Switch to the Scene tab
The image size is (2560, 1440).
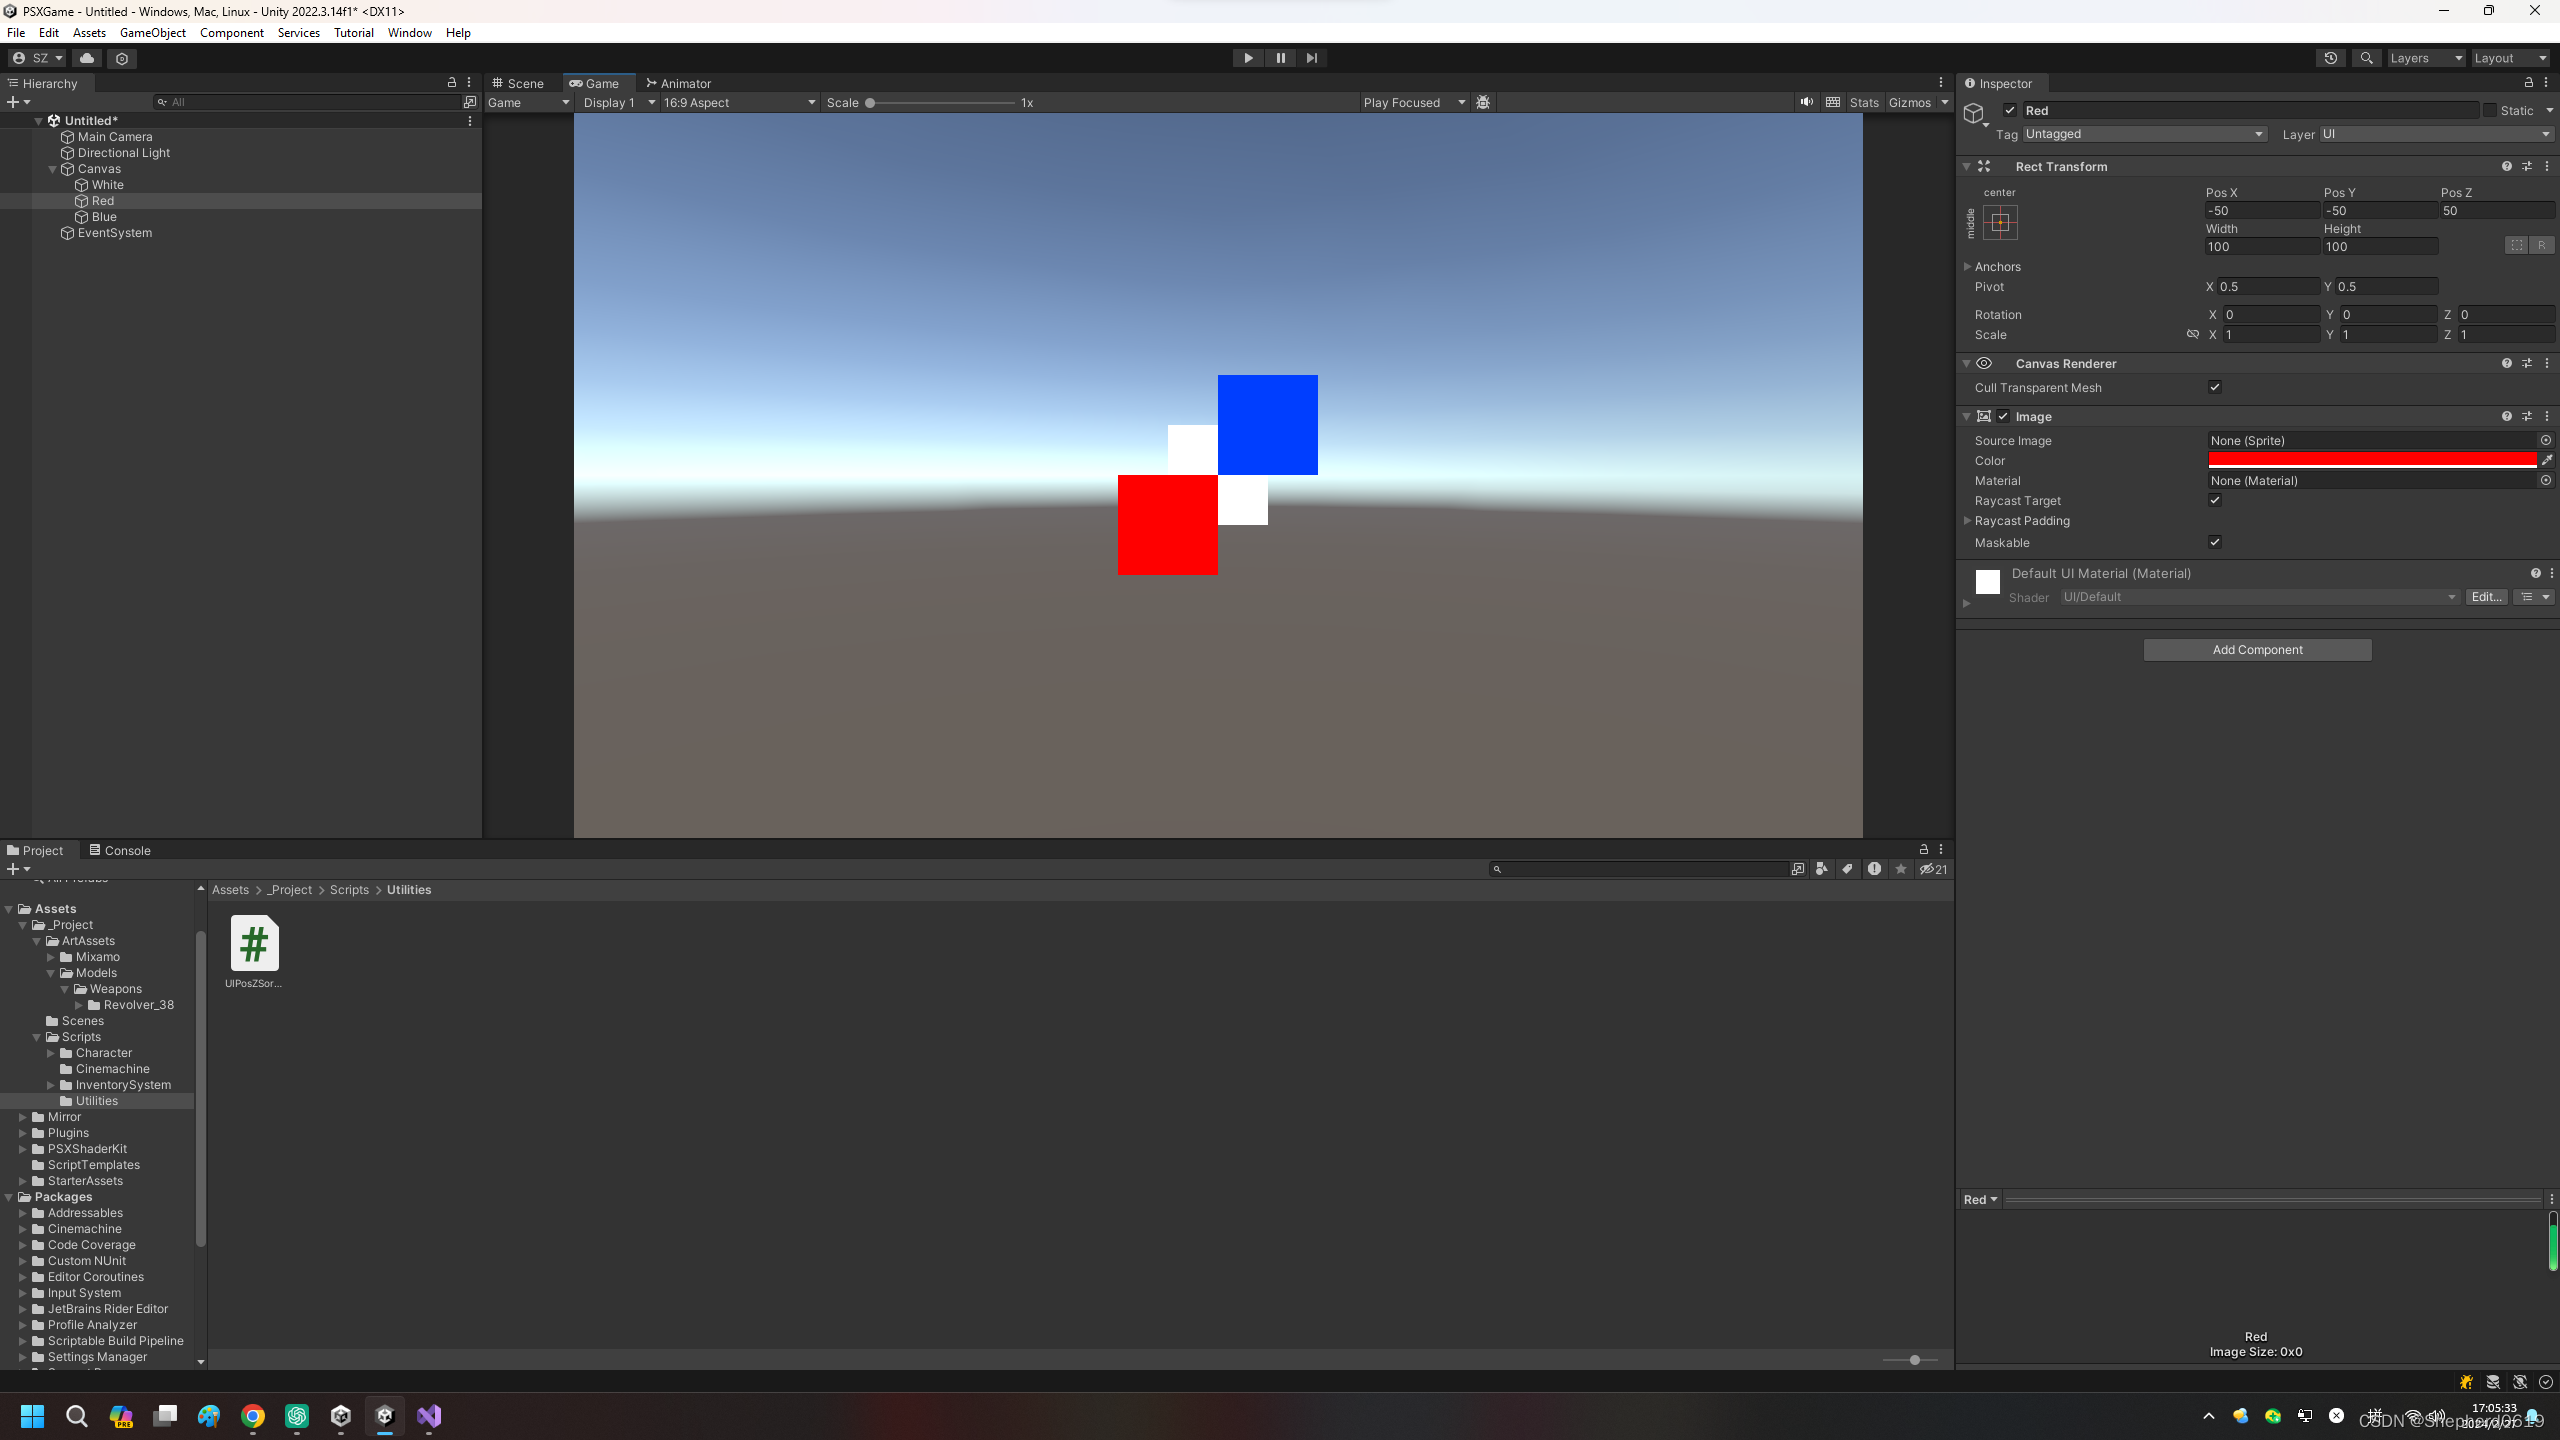pyautogui.click(x=520, y=83)
